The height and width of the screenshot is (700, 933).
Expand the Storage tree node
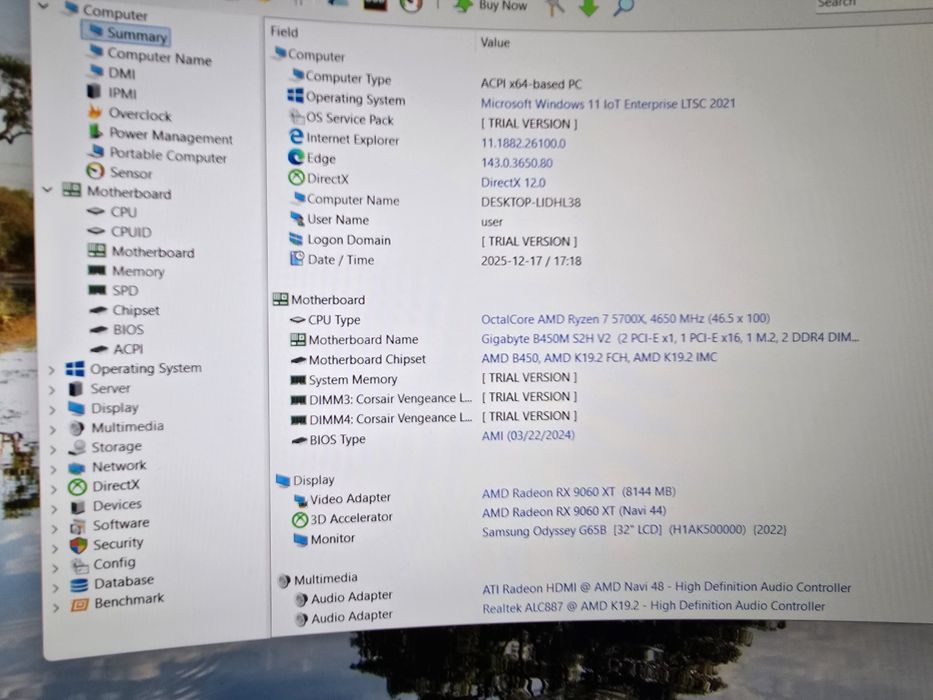(x=54, y=449)
